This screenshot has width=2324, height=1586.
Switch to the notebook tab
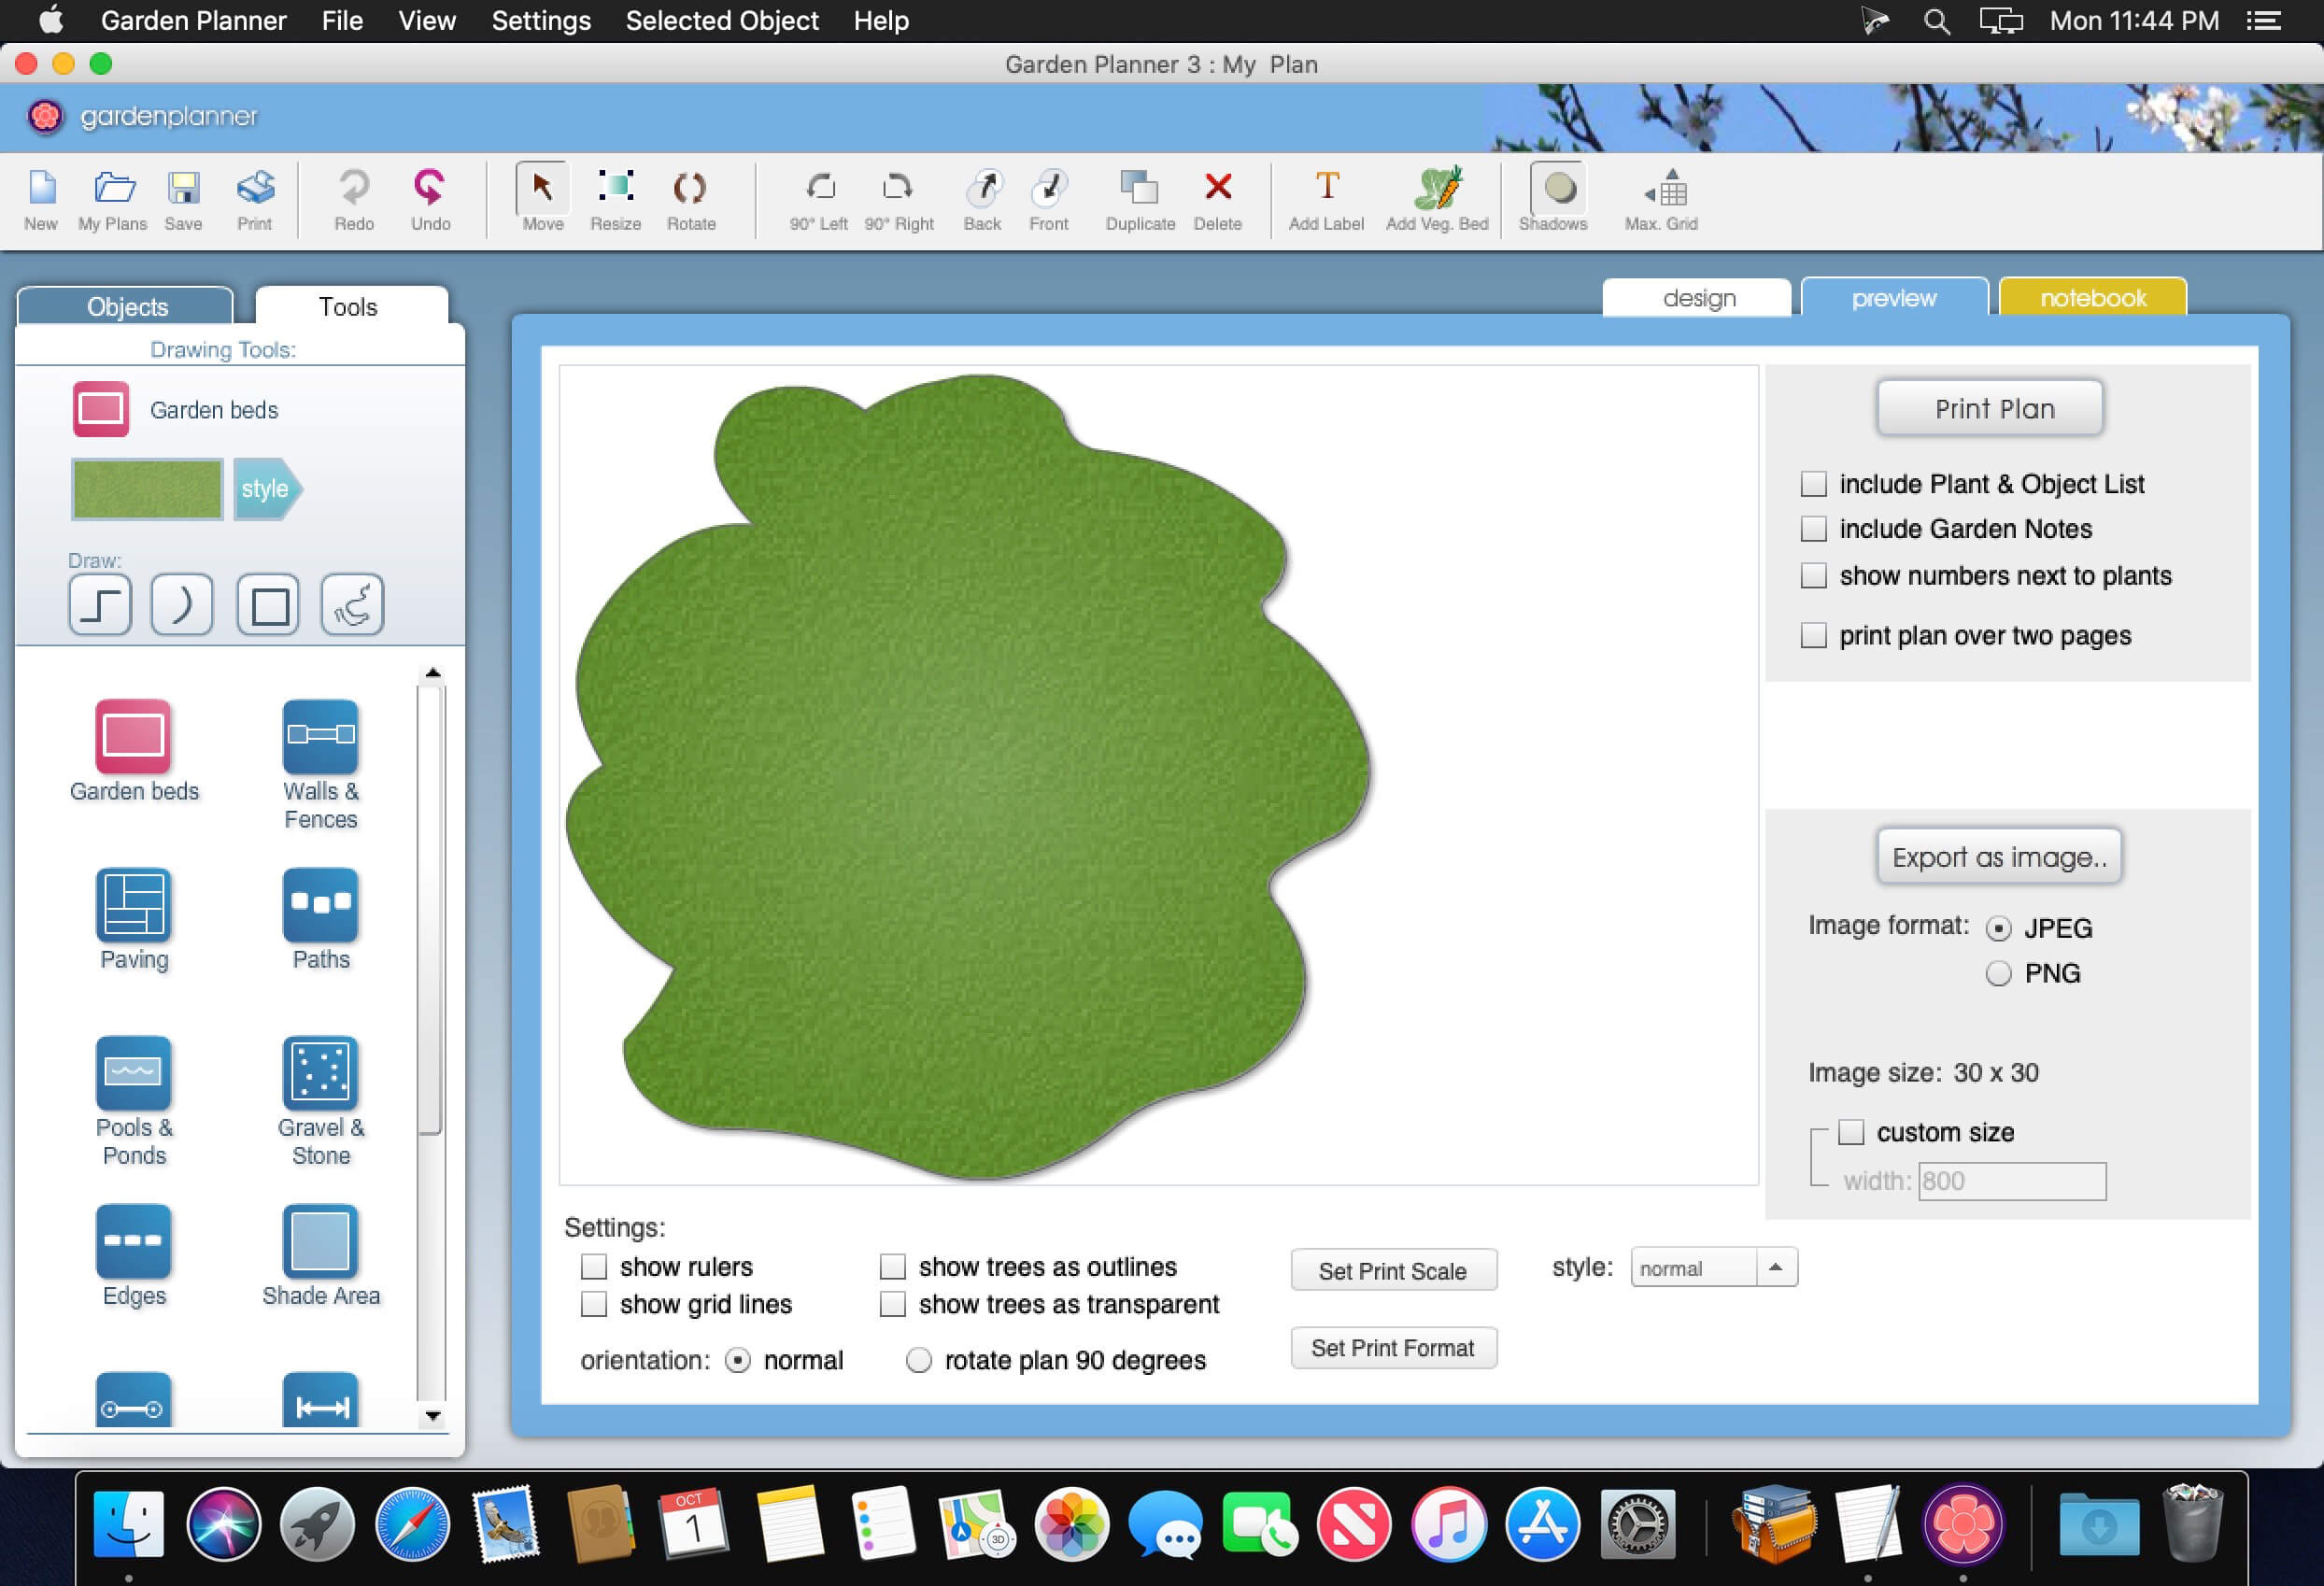click(2092, 298)
